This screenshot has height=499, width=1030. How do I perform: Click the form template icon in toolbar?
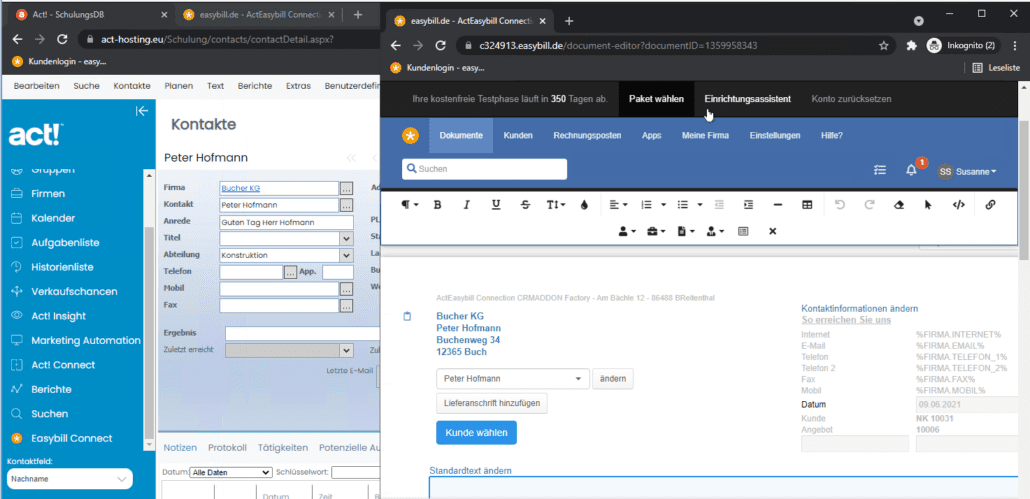pos(743,231)
